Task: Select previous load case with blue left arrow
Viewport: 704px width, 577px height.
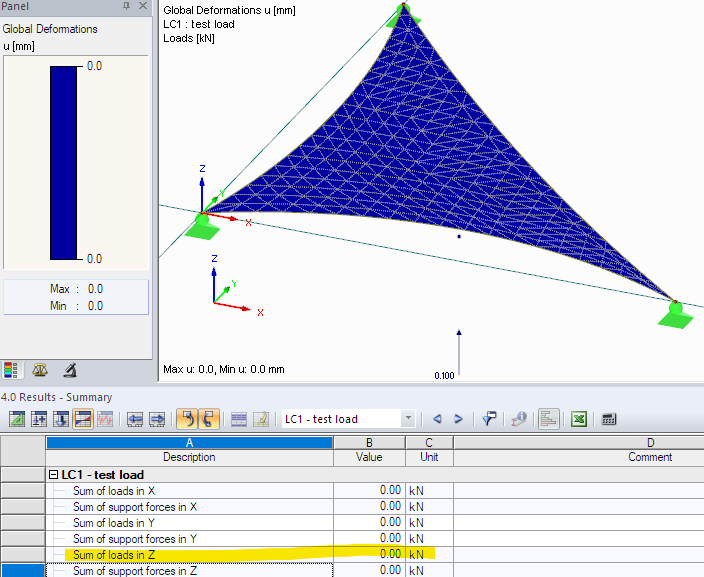Action: point(437,419)
